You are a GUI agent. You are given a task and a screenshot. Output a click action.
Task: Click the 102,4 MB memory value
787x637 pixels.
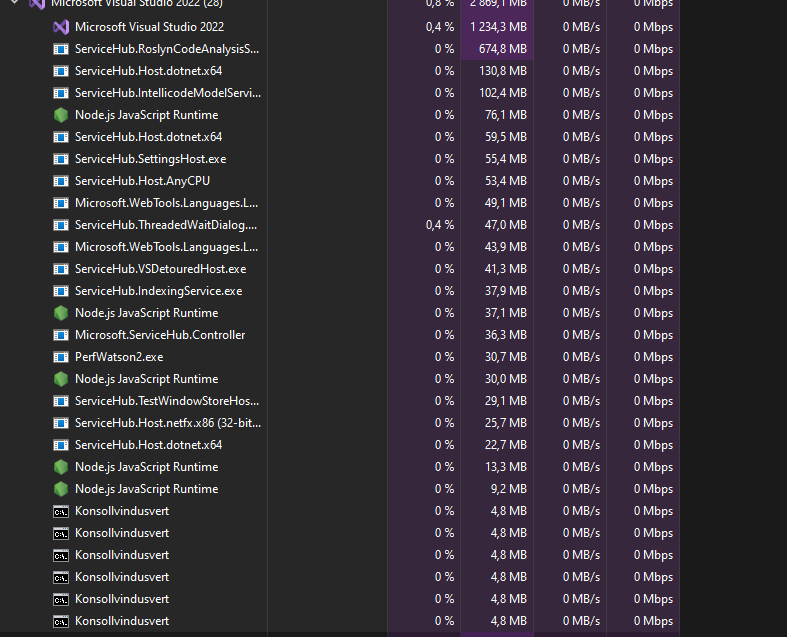click(503, 93)
